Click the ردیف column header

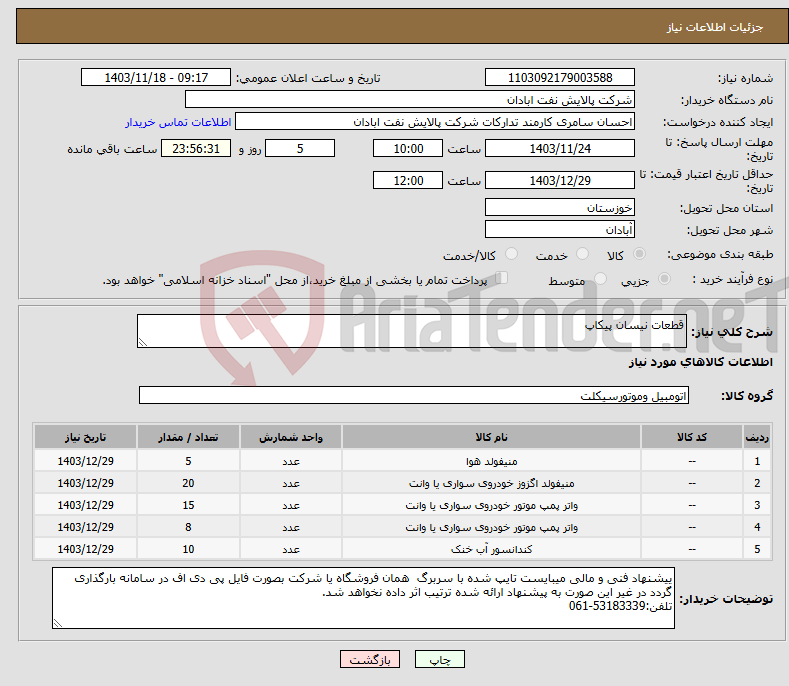point(757,437)
